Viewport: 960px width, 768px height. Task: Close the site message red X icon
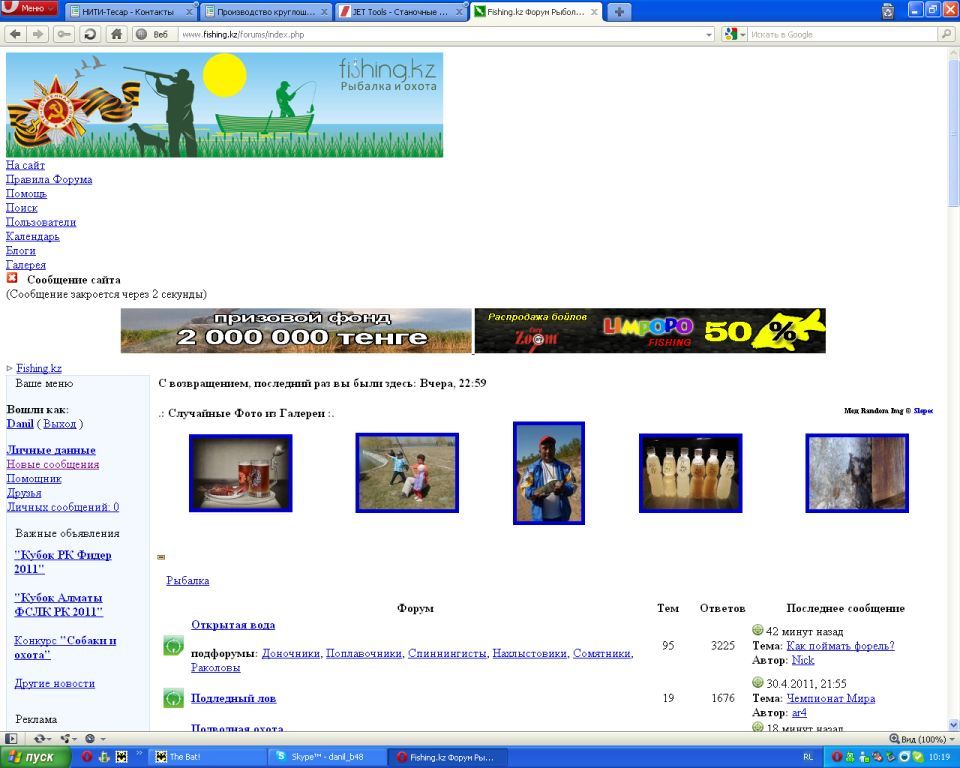click(12, 278)
